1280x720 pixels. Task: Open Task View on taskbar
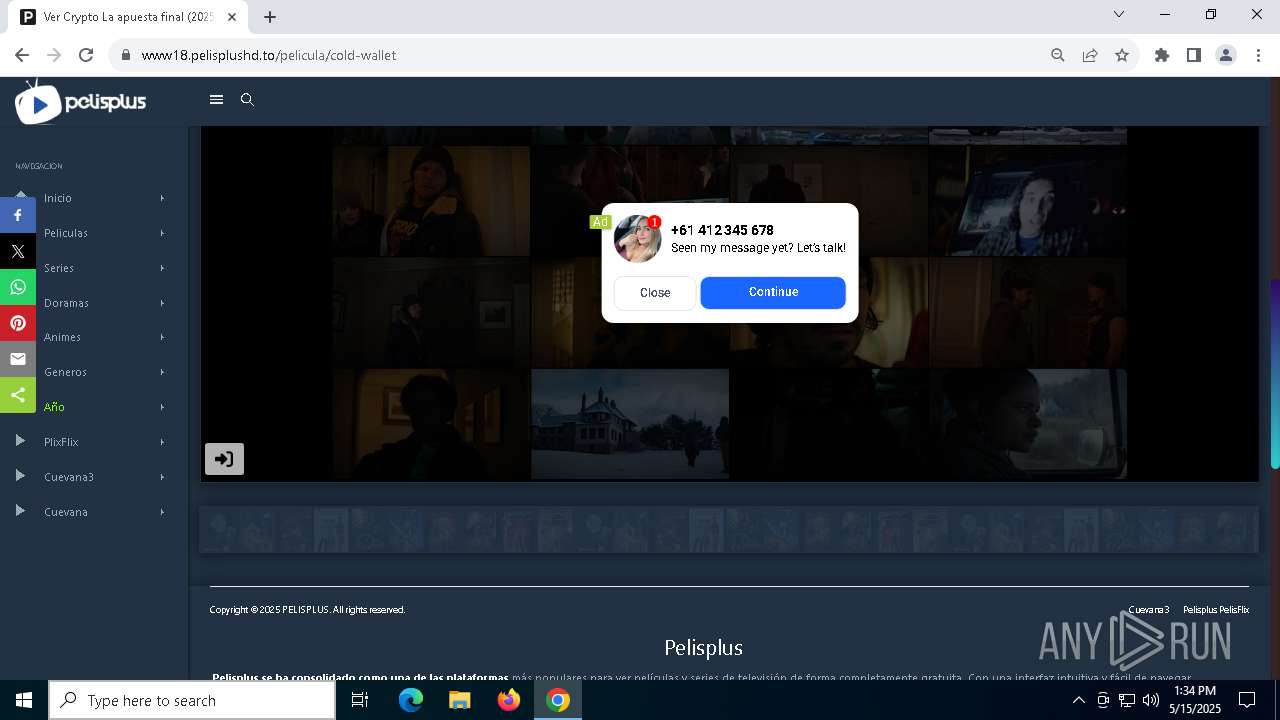click(x=360, y=700)
